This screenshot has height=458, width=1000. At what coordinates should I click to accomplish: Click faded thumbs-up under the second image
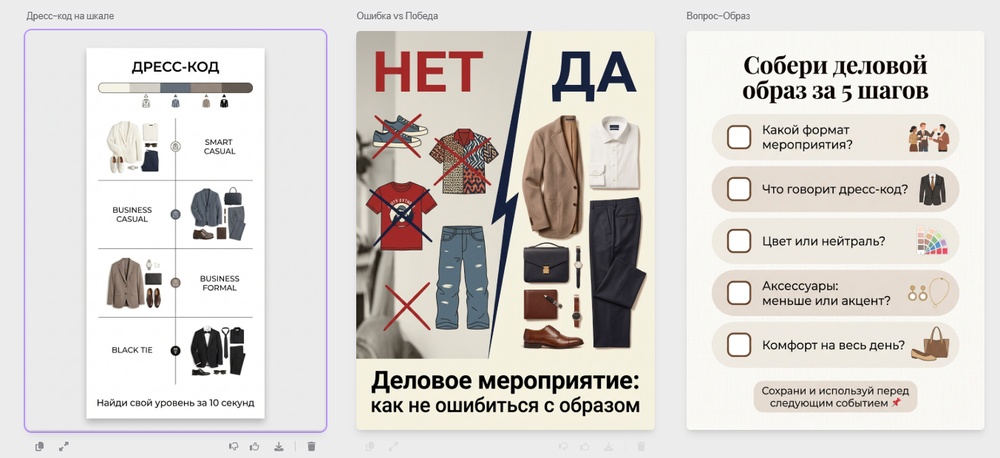coord(585,447)
